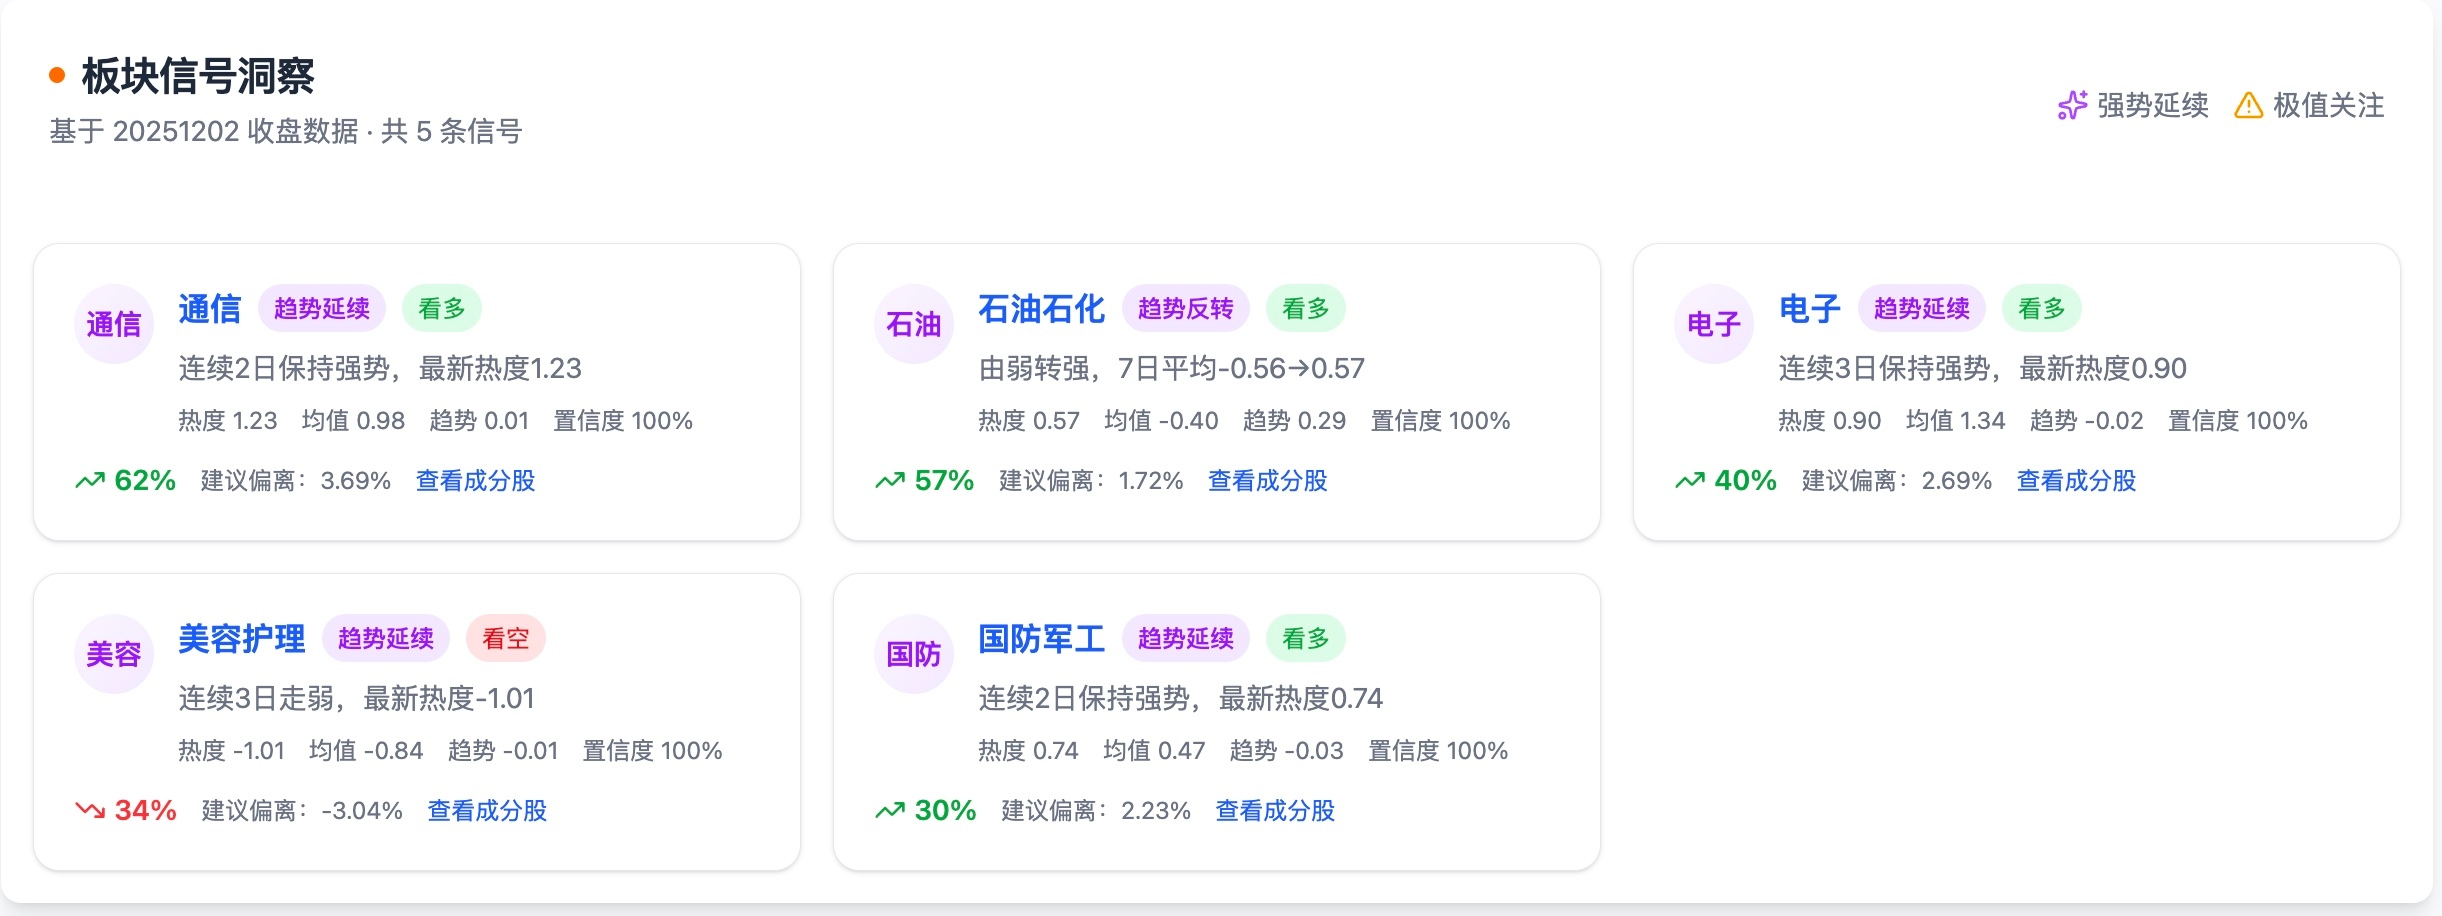Image resolution: width=2442 pixels, height=916 pixels.
Task: Click the 趋势反转 tag on 石油石化
Action: pyautogui.click(x=1185, y=309)
